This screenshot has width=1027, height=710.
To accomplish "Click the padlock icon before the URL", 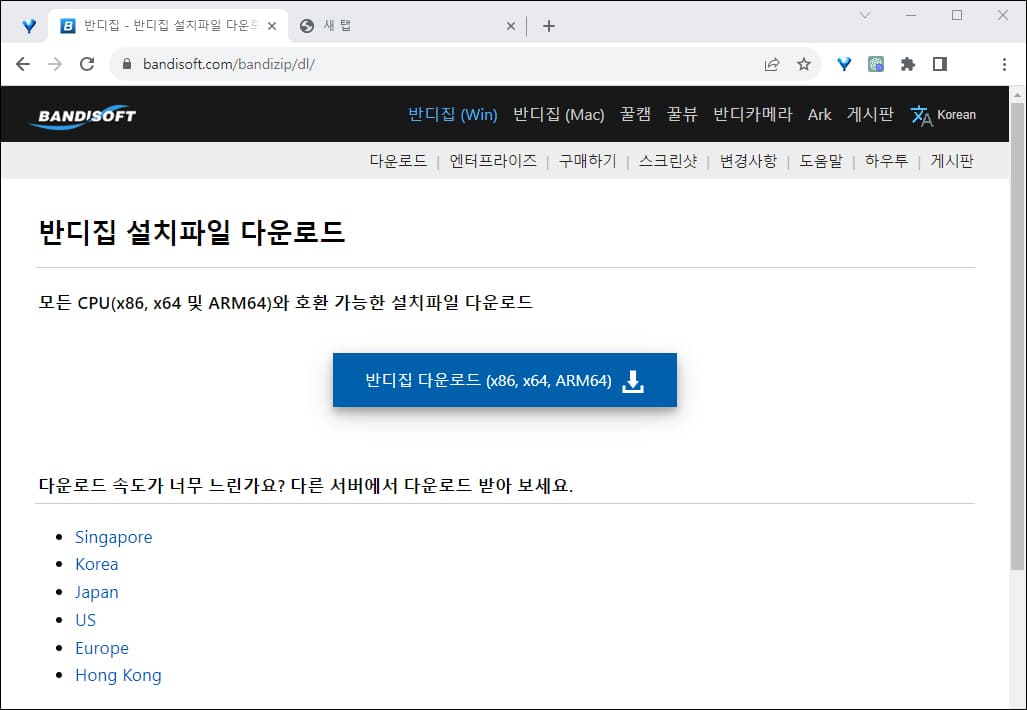I will click(x=126, y=62).
